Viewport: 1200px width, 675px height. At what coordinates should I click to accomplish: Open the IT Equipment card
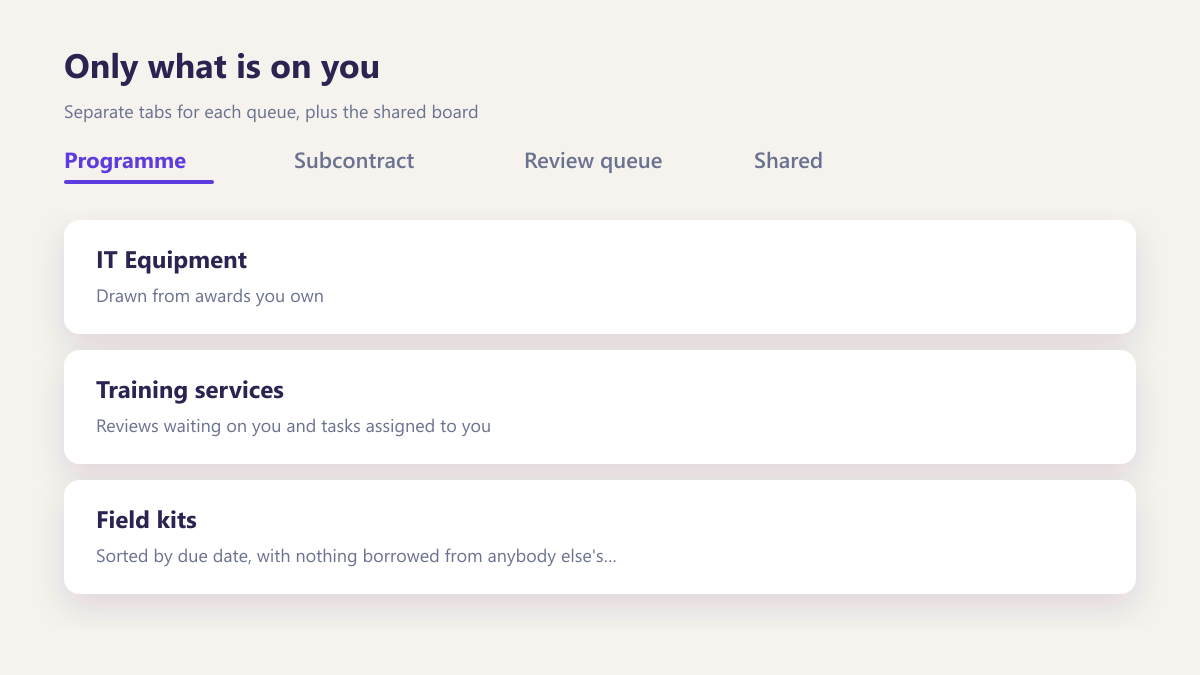(600, 277)
